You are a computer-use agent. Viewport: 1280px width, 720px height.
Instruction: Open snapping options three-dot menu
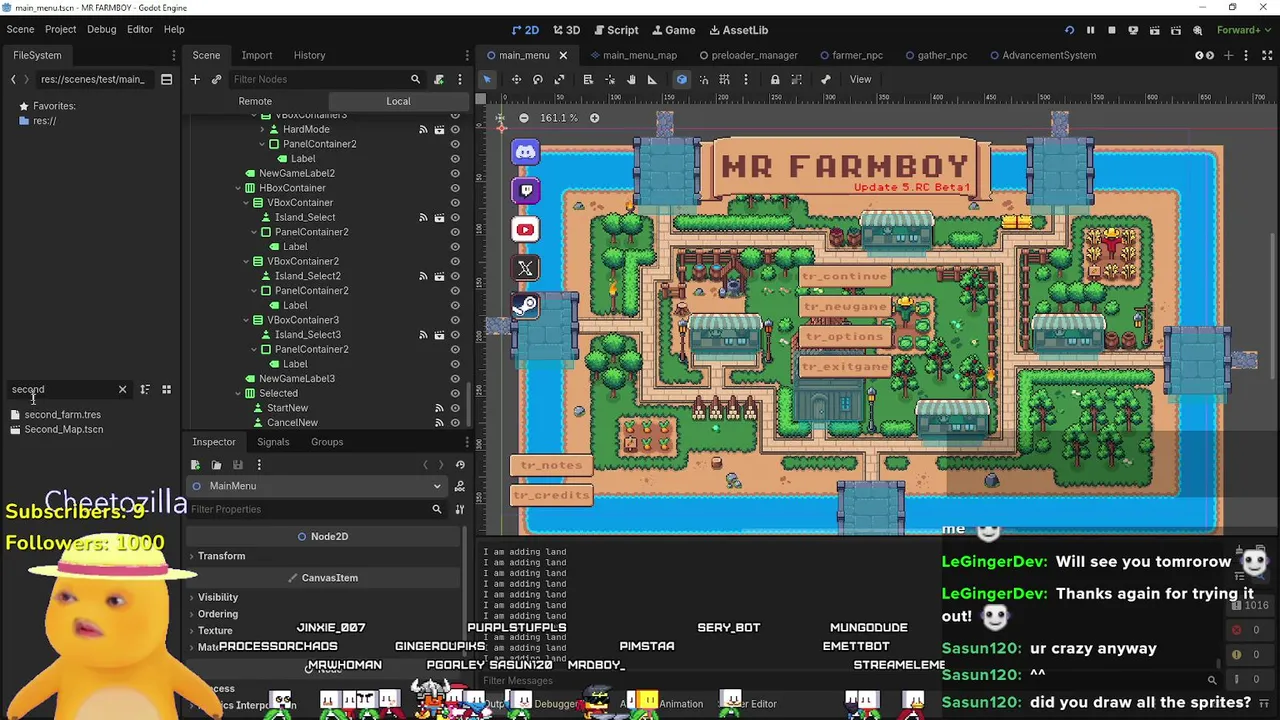point(745,79)
